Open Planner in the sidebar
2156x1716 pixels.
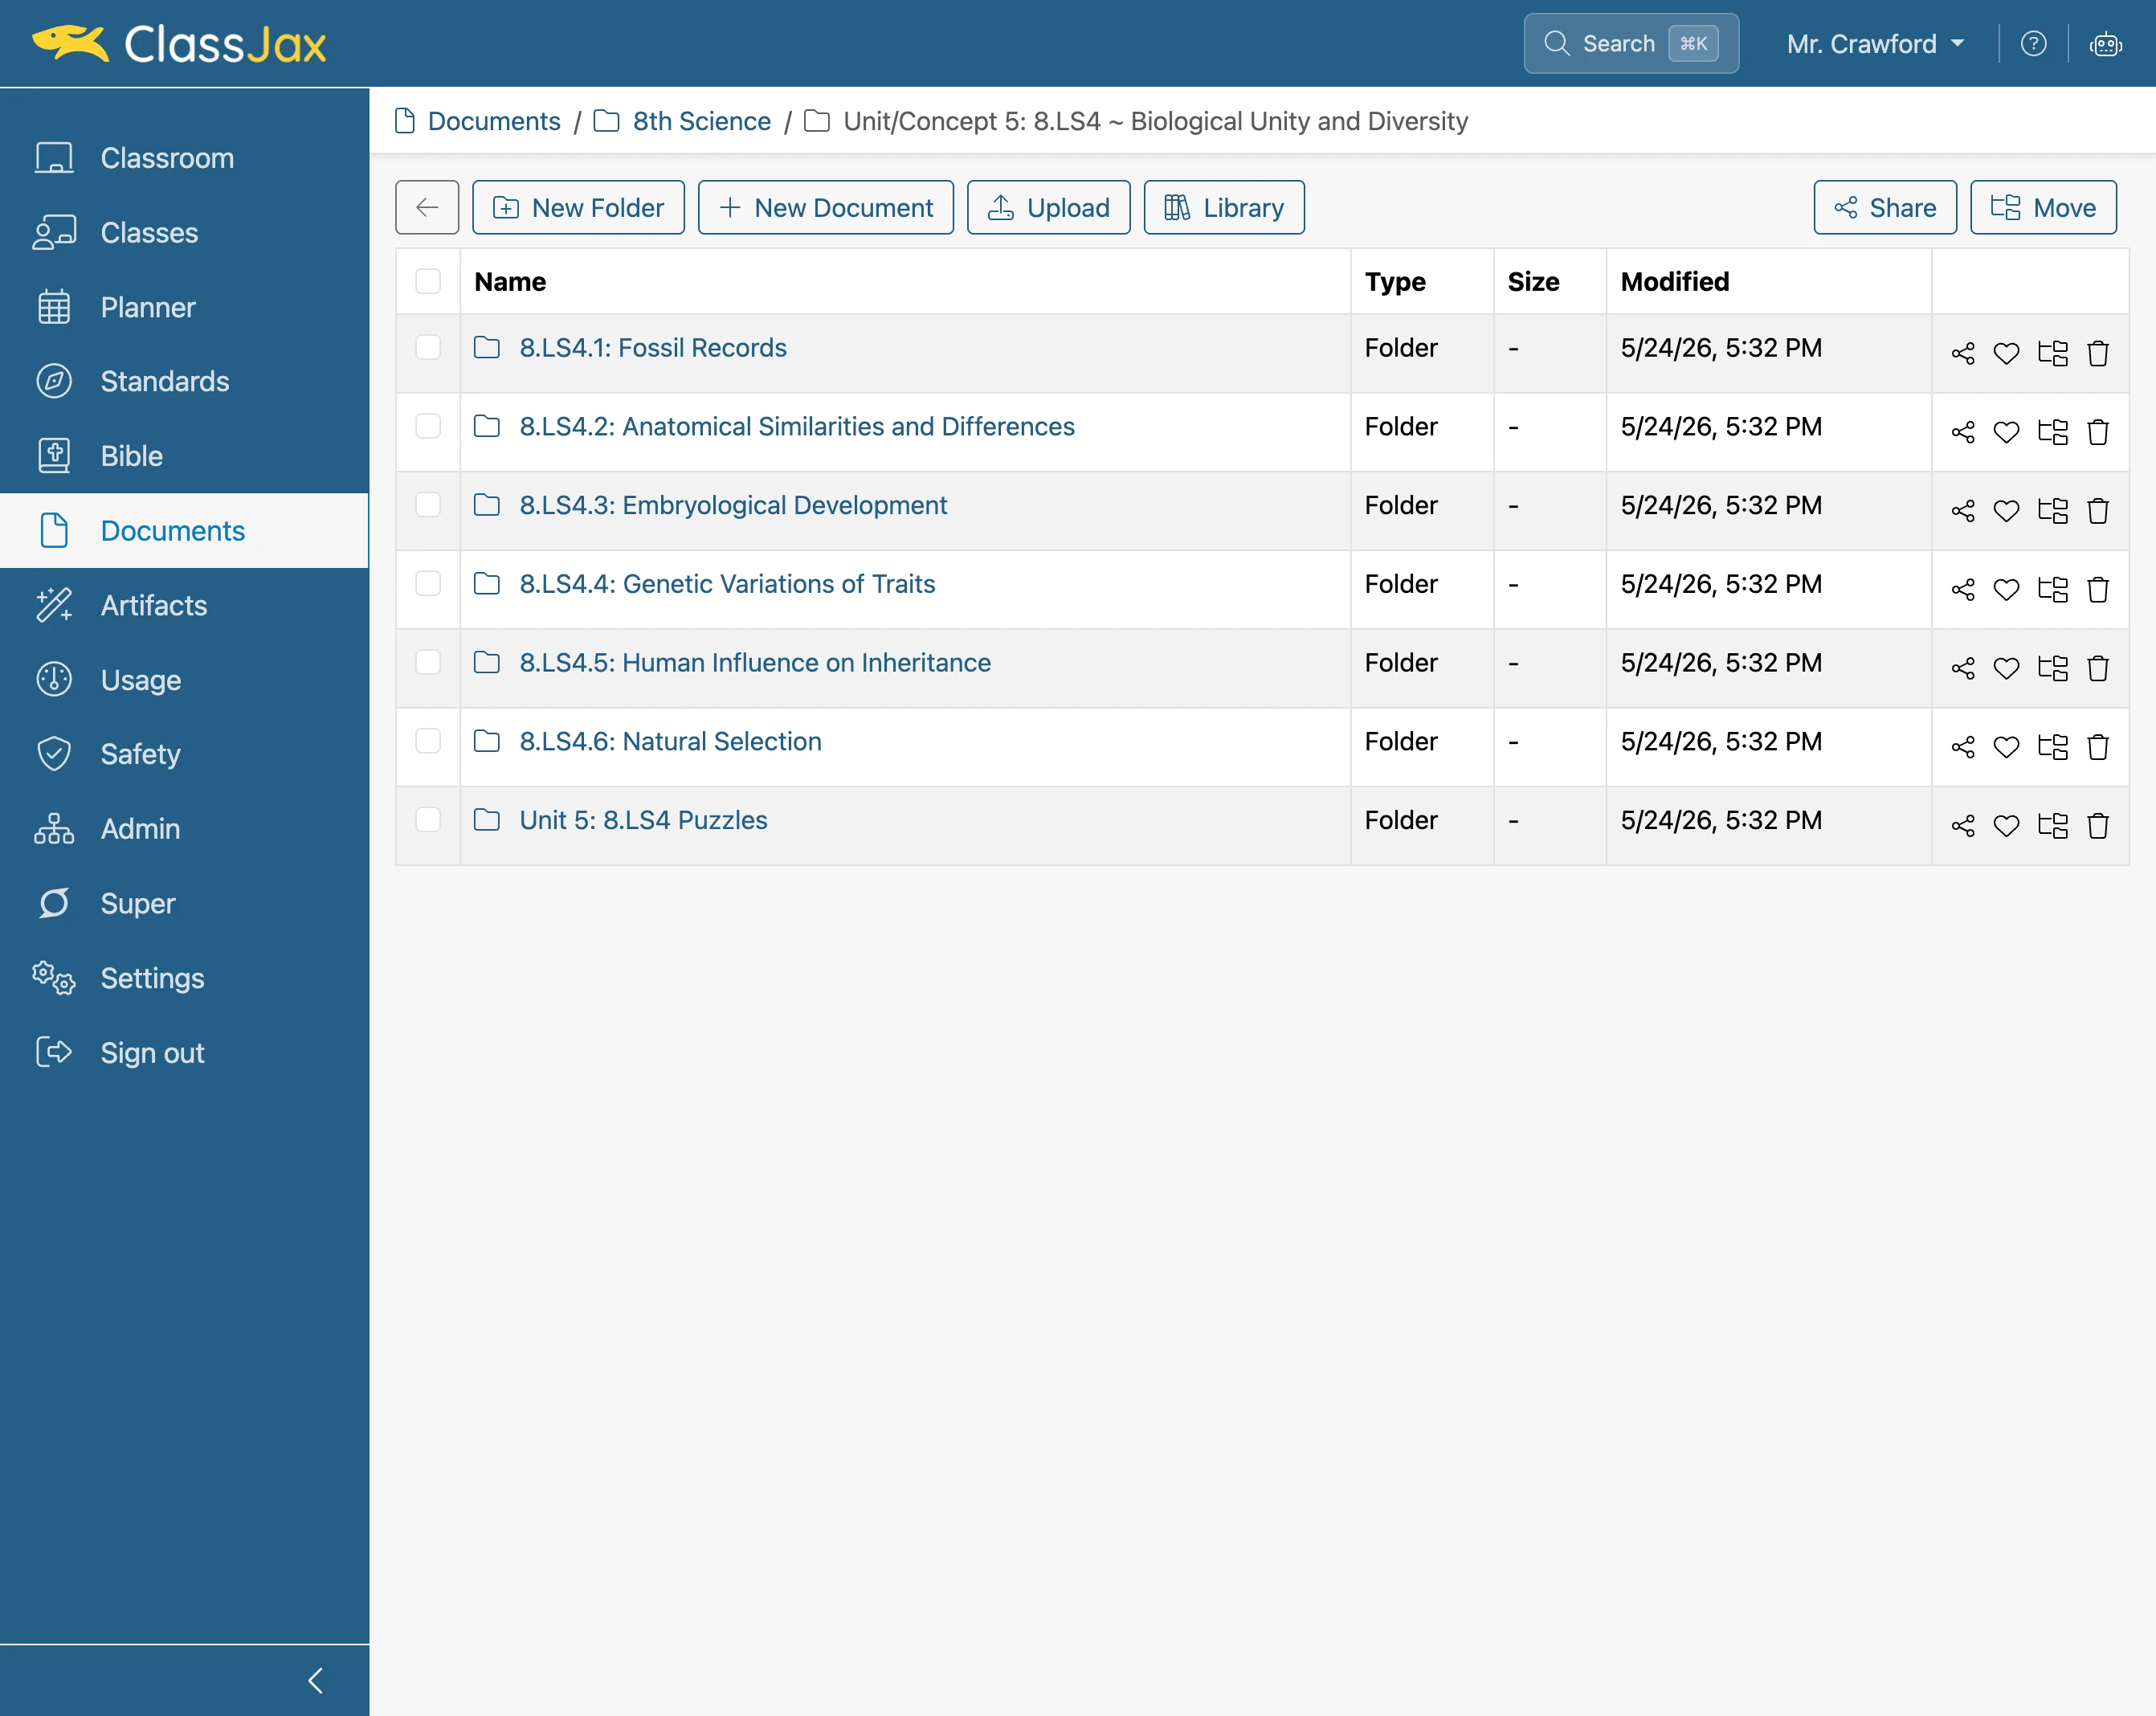(x=185, y=307)
